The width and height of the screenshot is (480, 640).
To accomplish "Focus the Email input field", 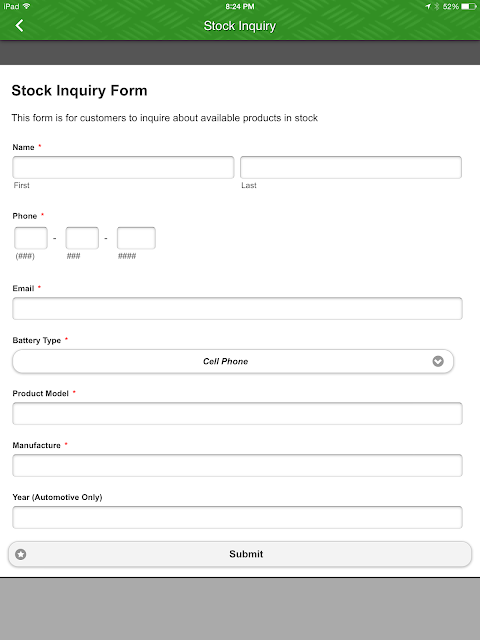I will (x=238, y=309).
